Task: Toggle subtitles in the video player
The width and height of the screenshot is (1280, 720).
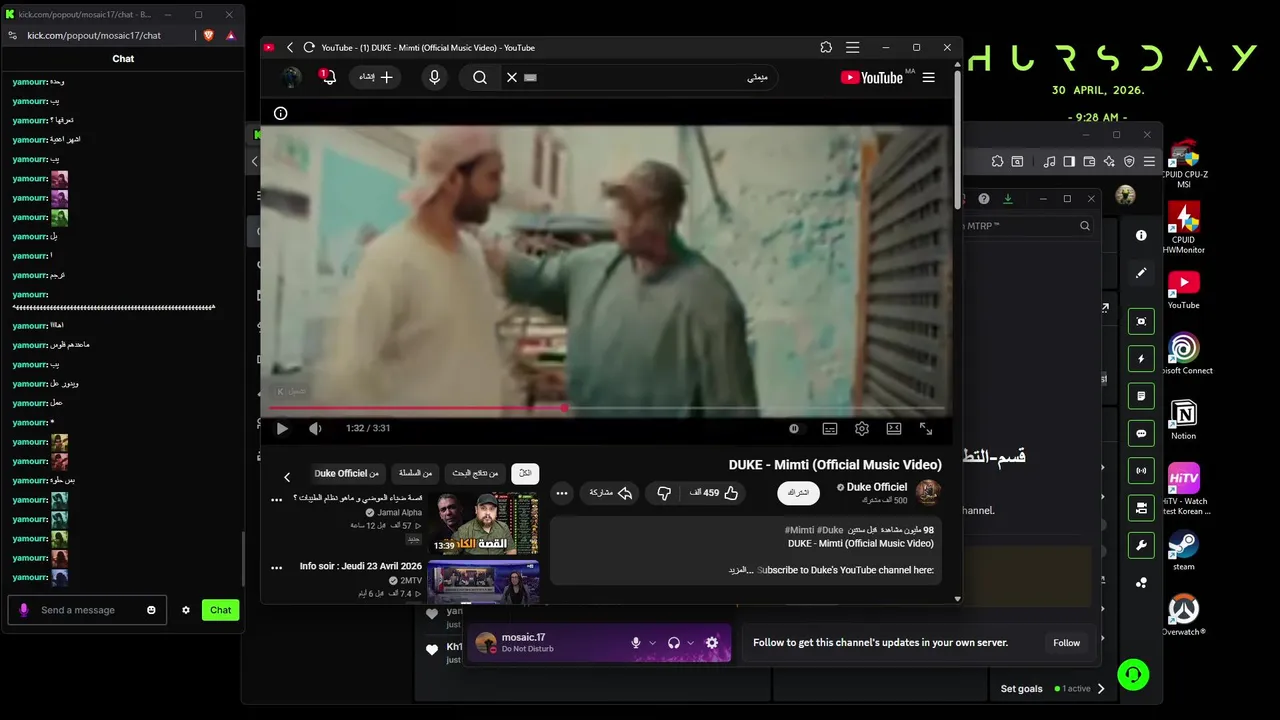Action: 830,429
